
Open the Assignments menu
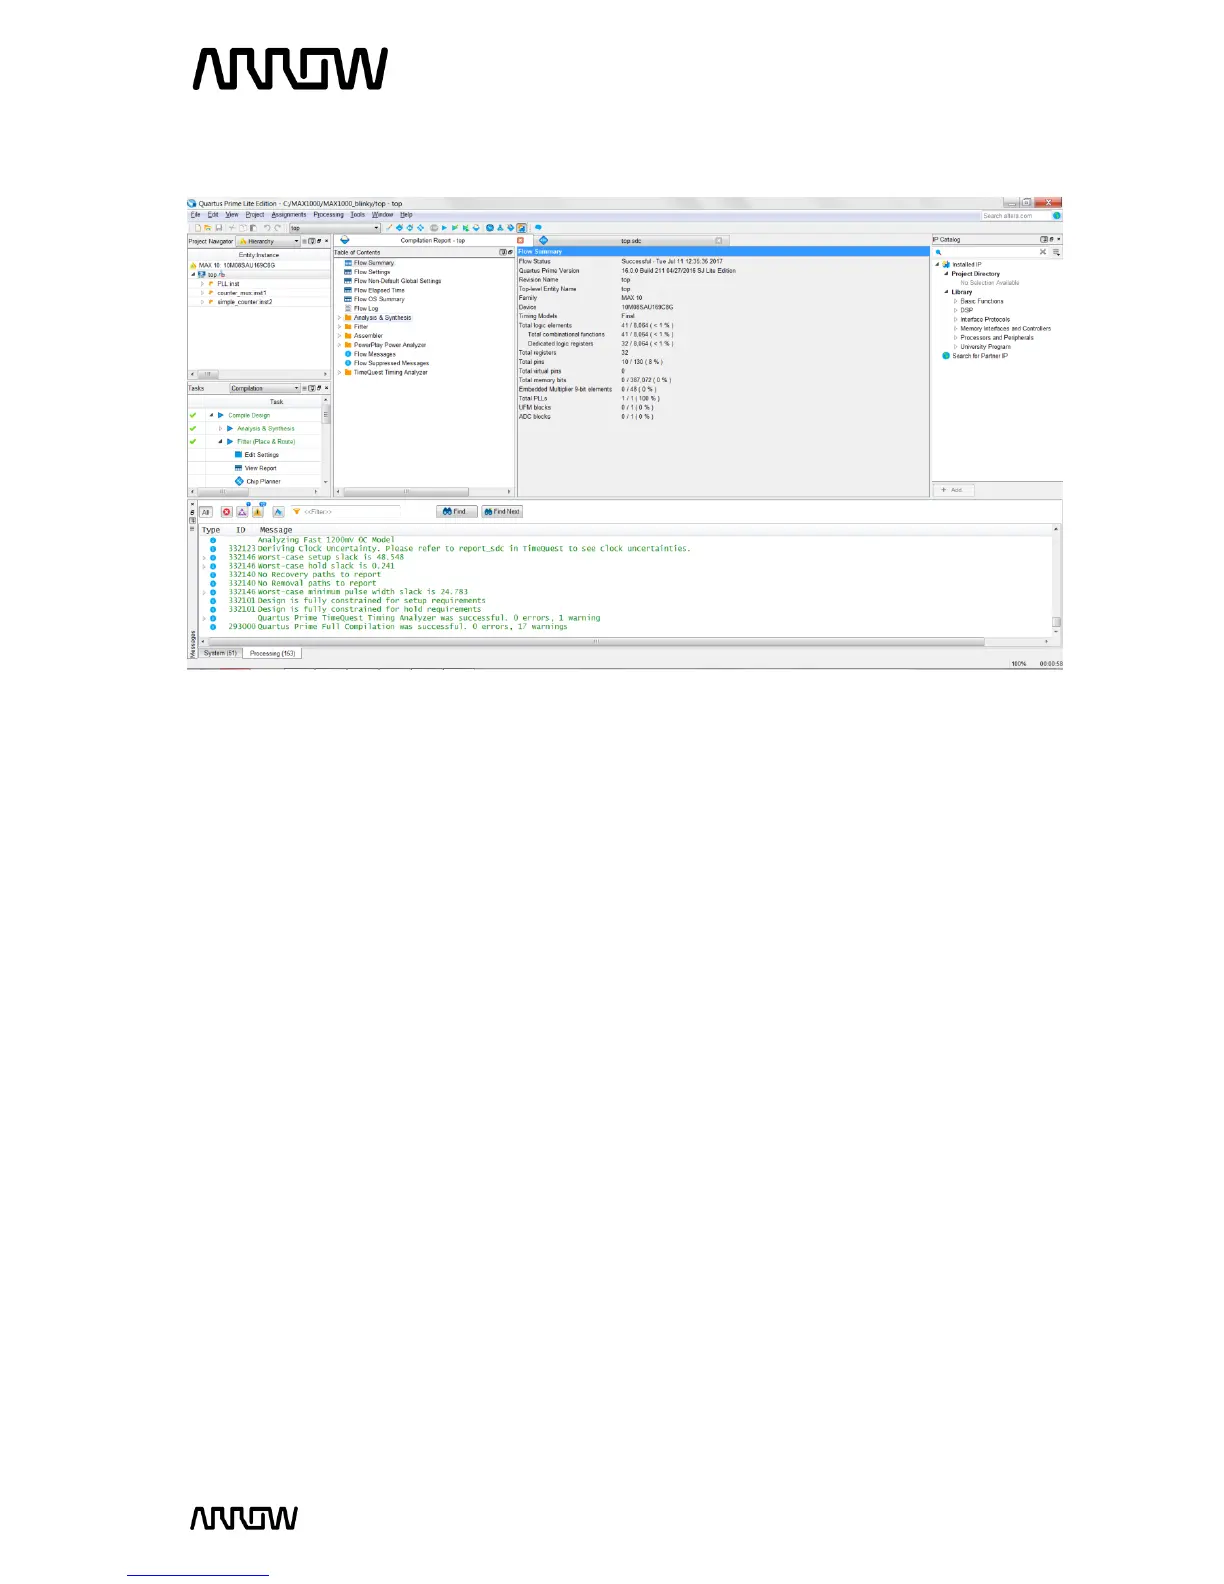coord(289,215)
